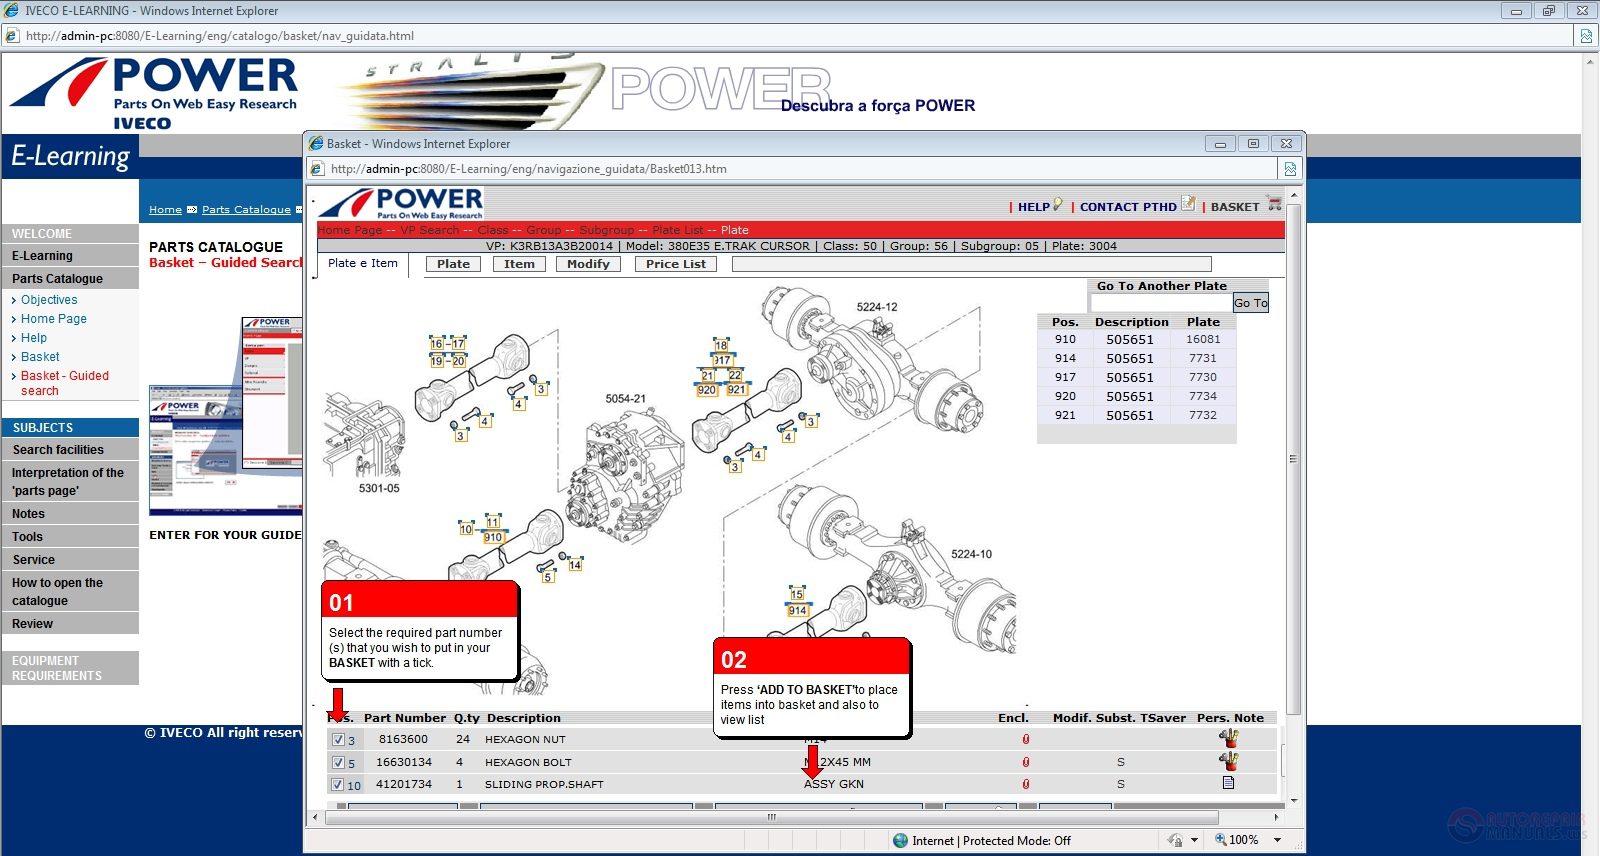Click the encl. icon on SLIDING PROP.SHAFT row
Screen dimensions: 1600x856
(x=1026, y=784)
